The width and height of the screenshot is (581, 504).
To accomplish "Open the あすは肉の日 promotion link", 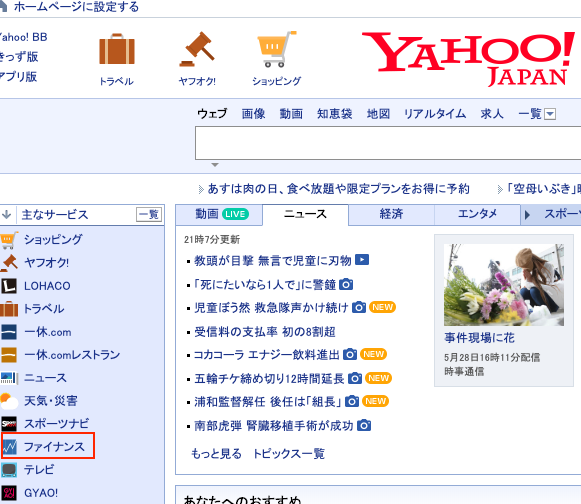I will [338, 189].
